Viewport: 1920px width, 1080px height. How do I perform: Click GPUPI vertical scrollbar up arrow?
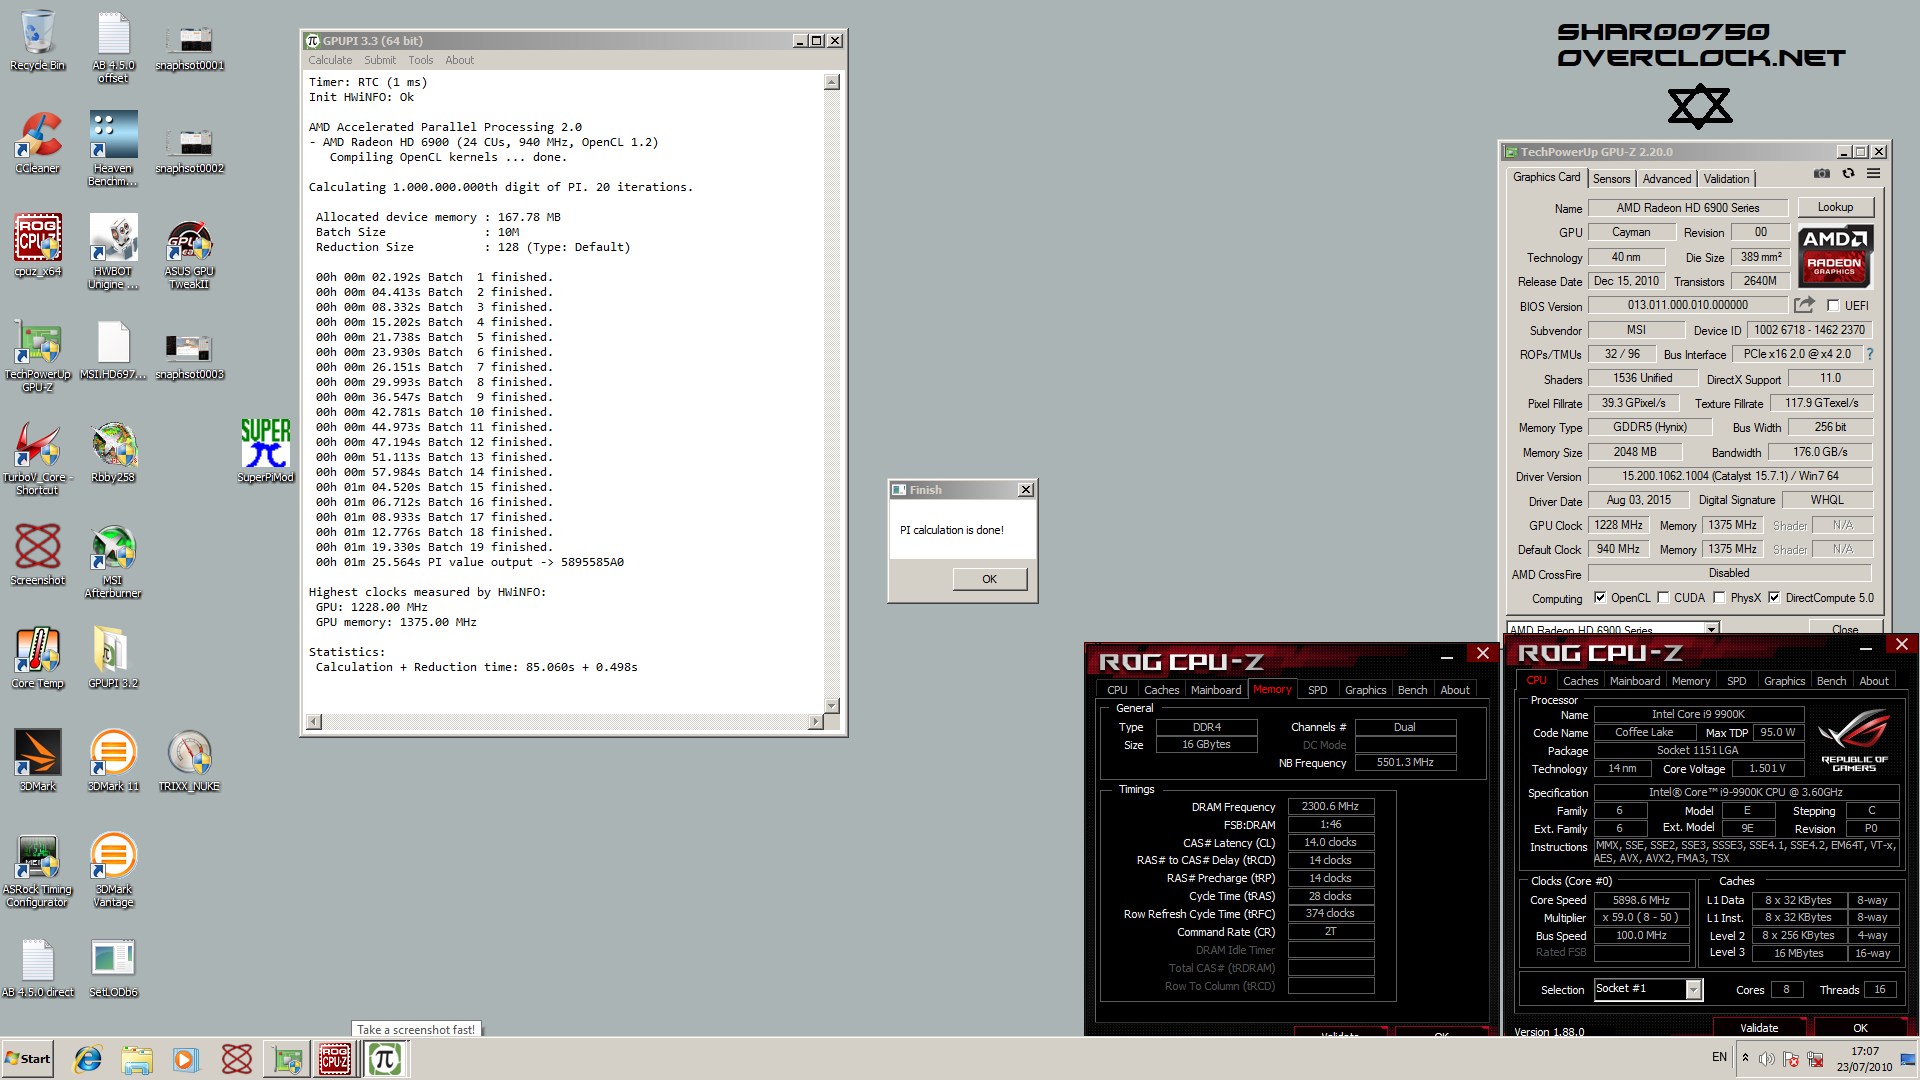tap(832, 82)
